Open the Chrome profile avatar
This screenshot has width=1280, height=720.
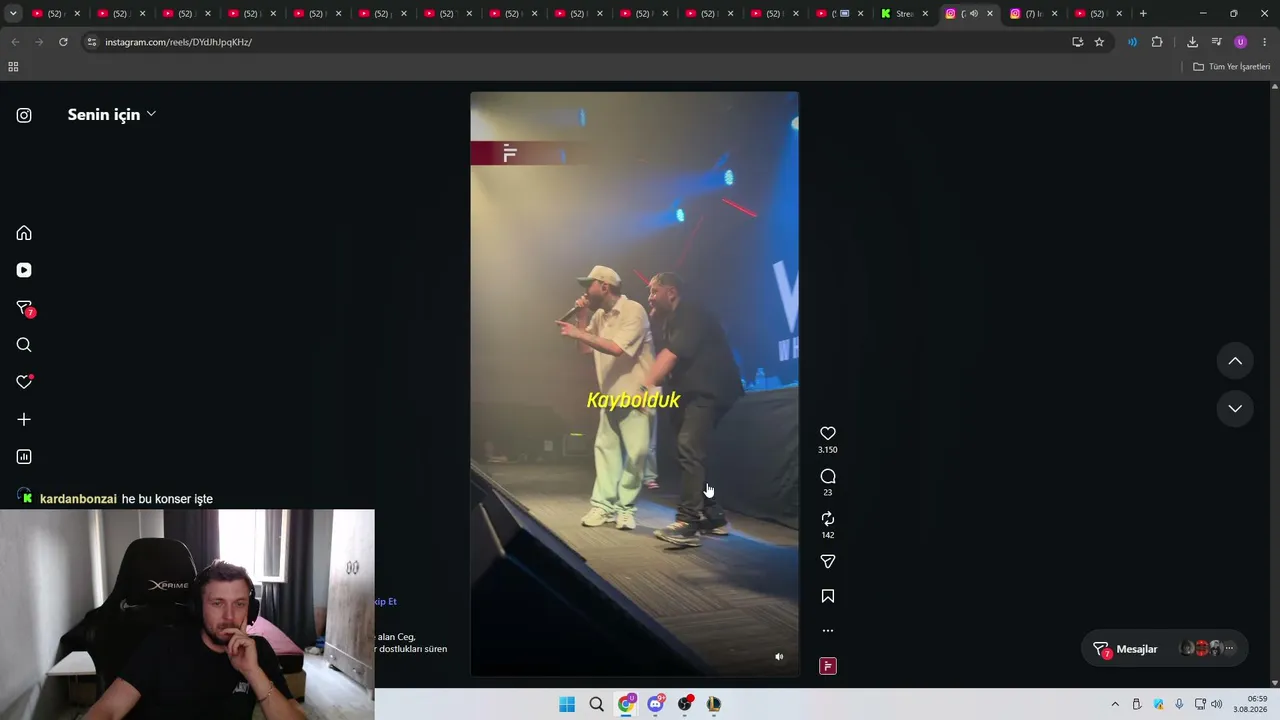(x=1241, y=42)
